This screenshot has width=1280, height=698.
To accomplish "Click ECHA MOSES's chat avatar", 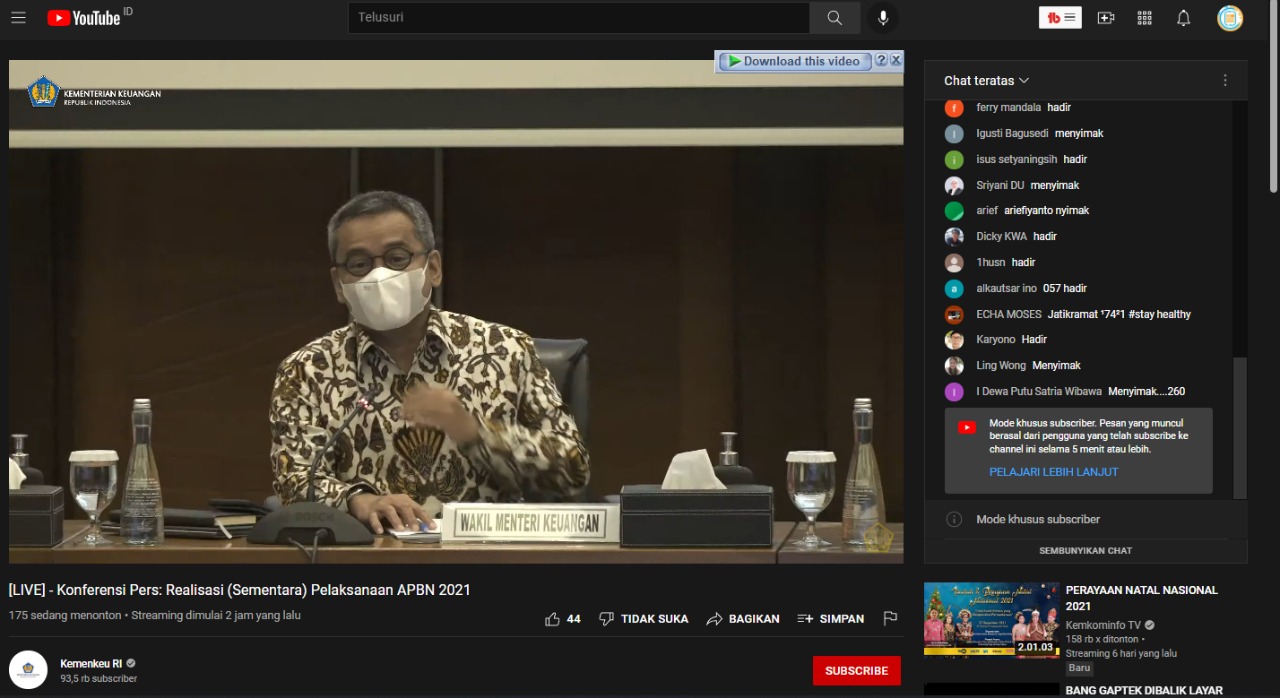I will (955, 314).
